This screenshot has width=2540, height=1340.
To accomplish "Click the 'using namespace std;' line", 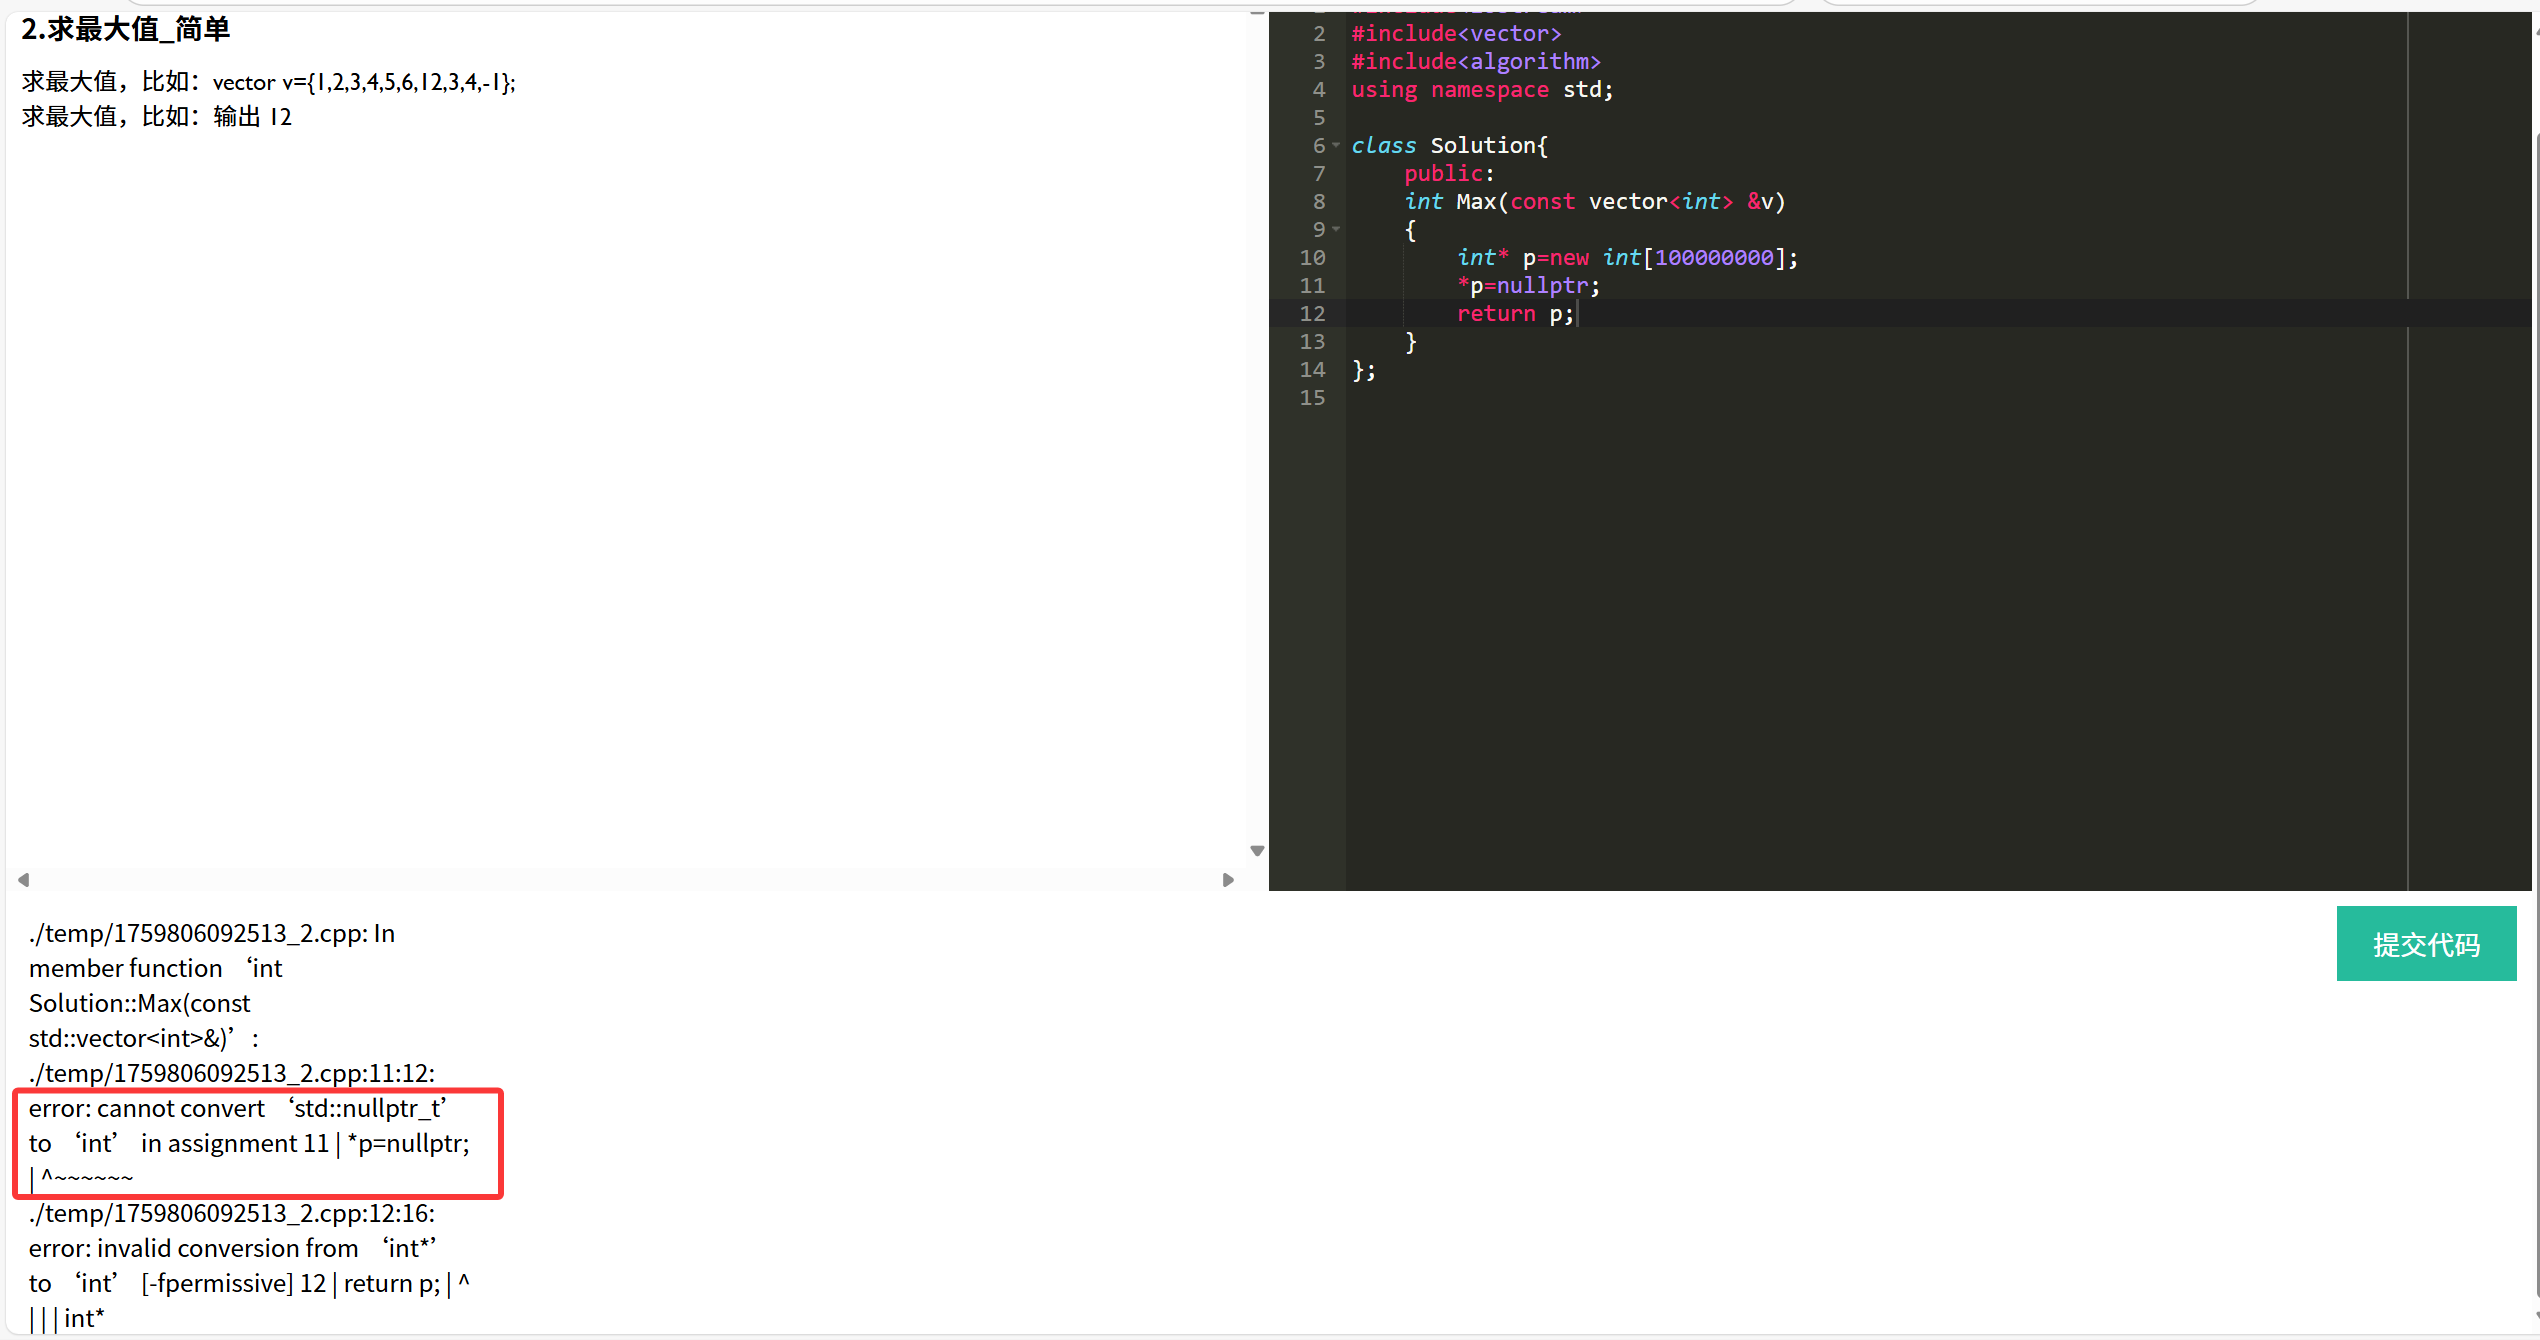I will click(1481, 90).
